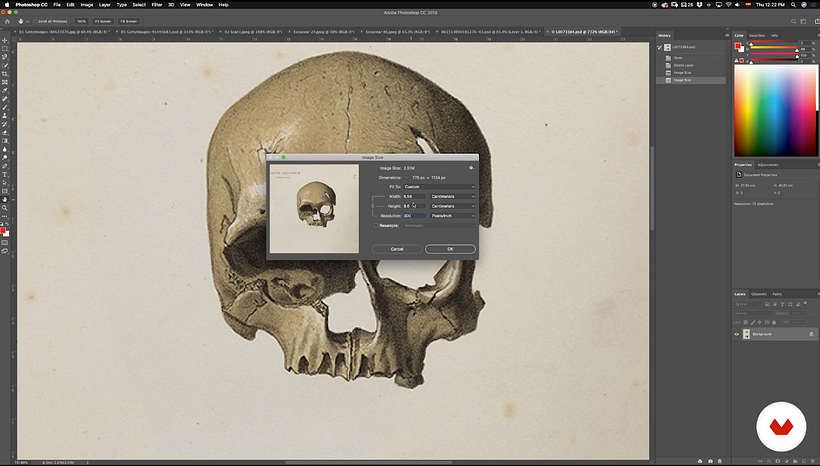This screenshot has height=466, width=820.
Task: Switch to the Channels tab
Action: pos(759,294)
